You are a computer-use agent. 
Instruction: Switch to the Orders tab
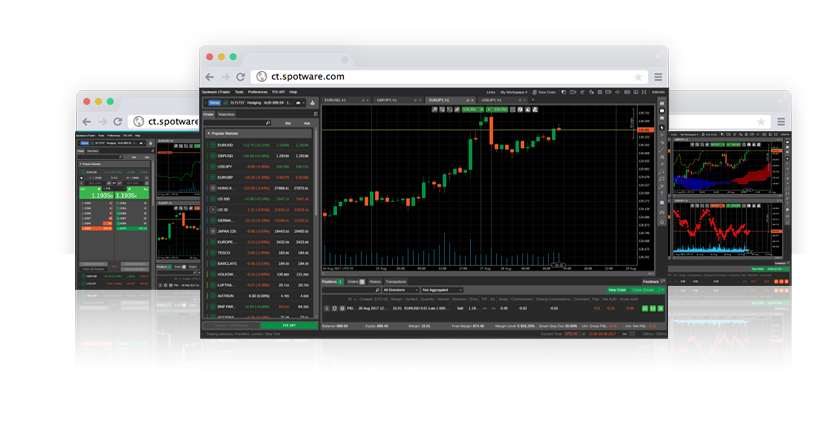point(355,282)
